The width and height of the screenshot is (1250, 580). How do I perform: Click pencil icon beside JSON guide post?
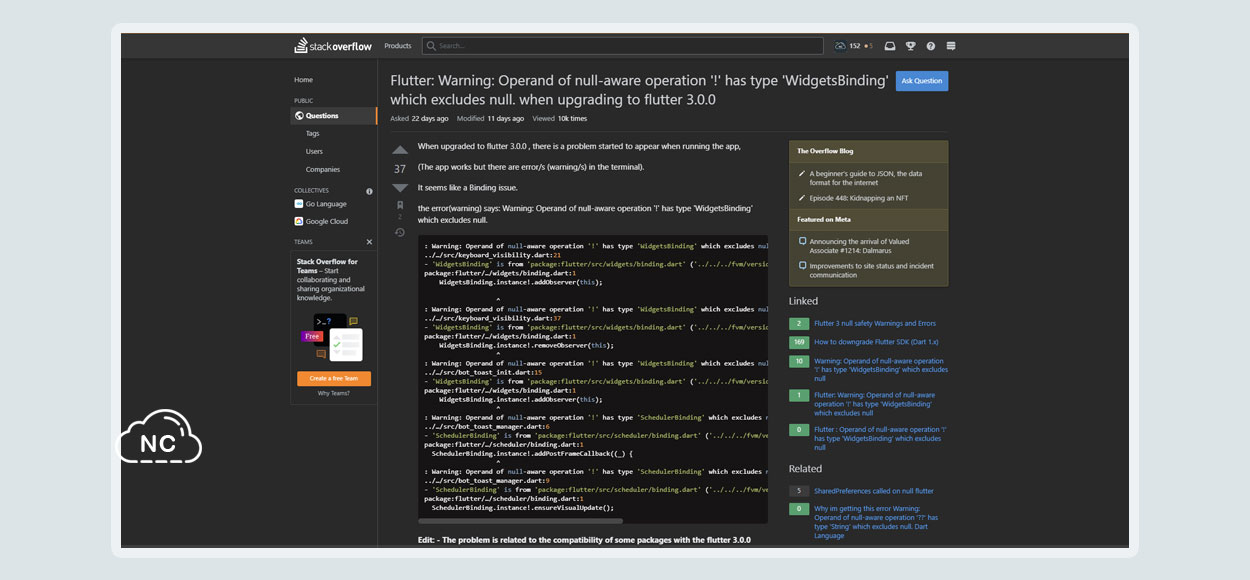coord(802,174)
